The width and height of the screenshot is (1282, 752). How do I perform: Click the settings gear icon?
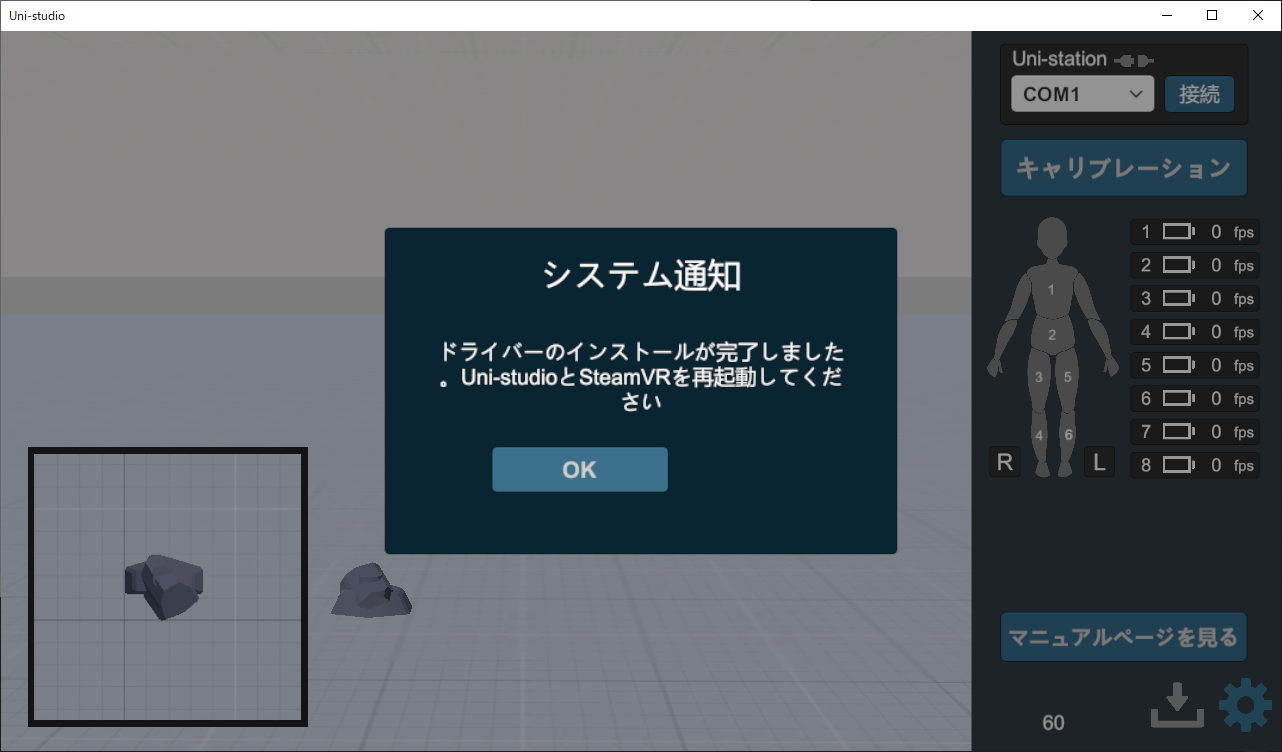(x=1245, y=706)
